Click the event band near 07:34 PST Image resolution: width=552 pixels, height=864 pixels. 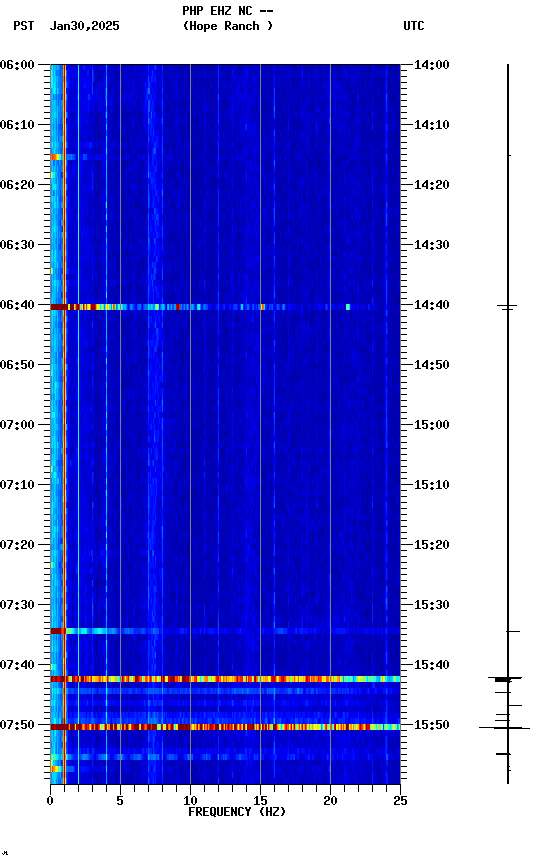[x=225, y=631]
